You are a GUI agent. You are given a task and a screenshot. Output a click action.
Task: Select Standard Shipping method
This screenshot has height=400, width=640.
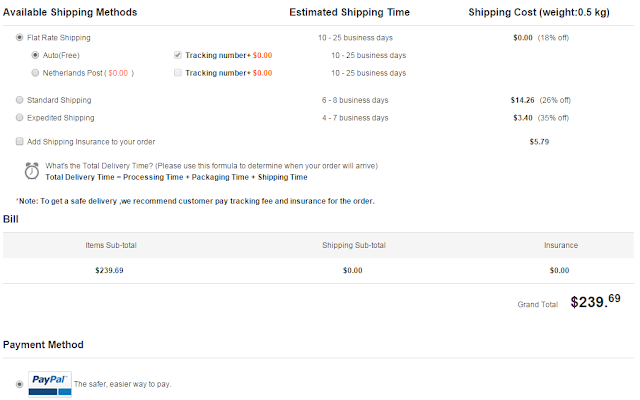click(21, 100)
